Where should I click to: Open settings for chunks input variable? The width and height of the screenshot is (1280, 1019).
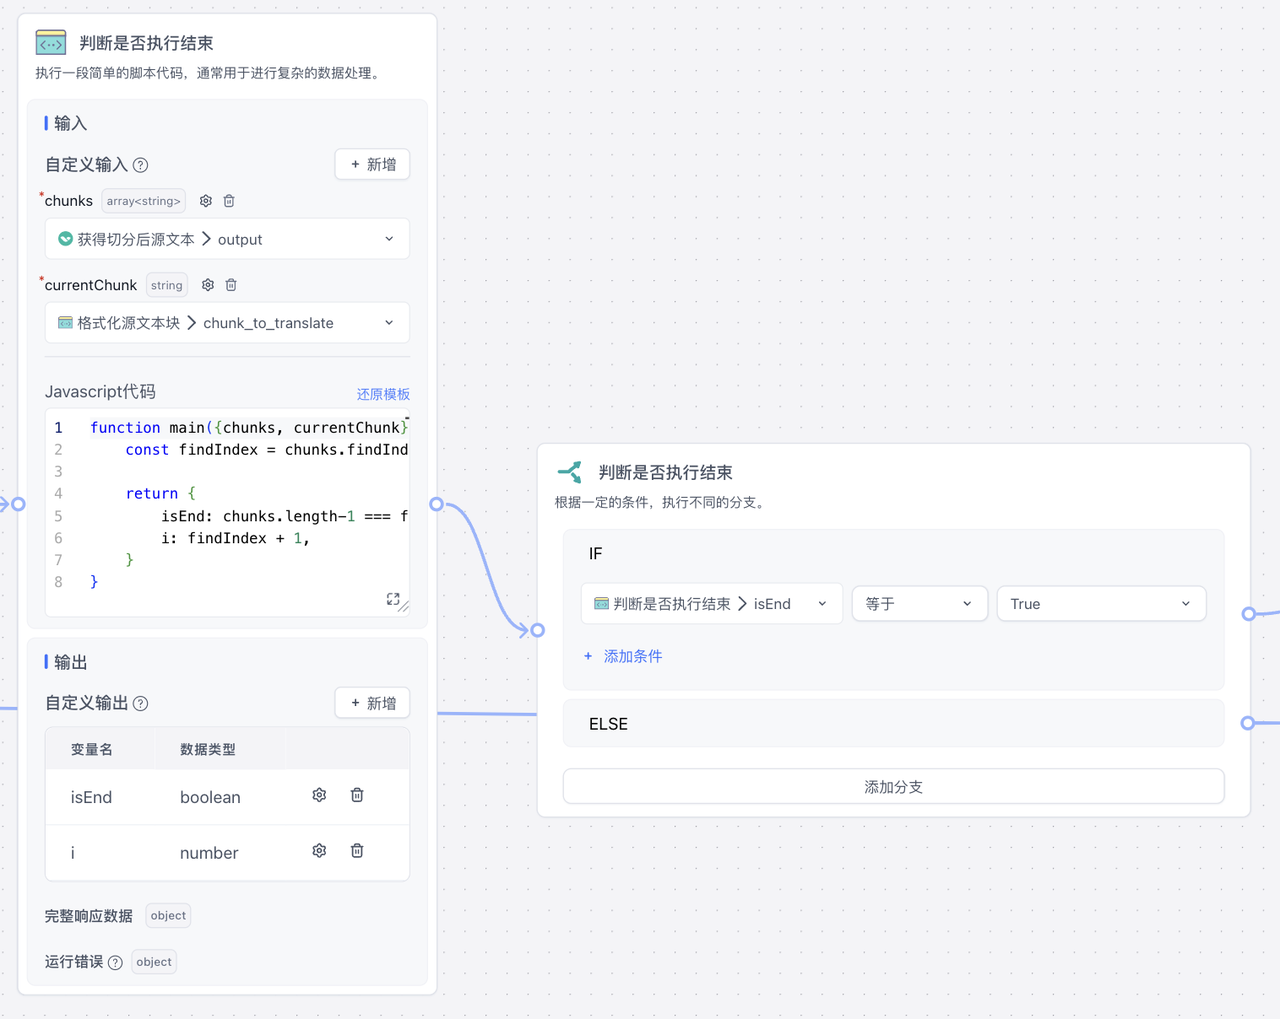pyautogui.click(x=206, y=201)
